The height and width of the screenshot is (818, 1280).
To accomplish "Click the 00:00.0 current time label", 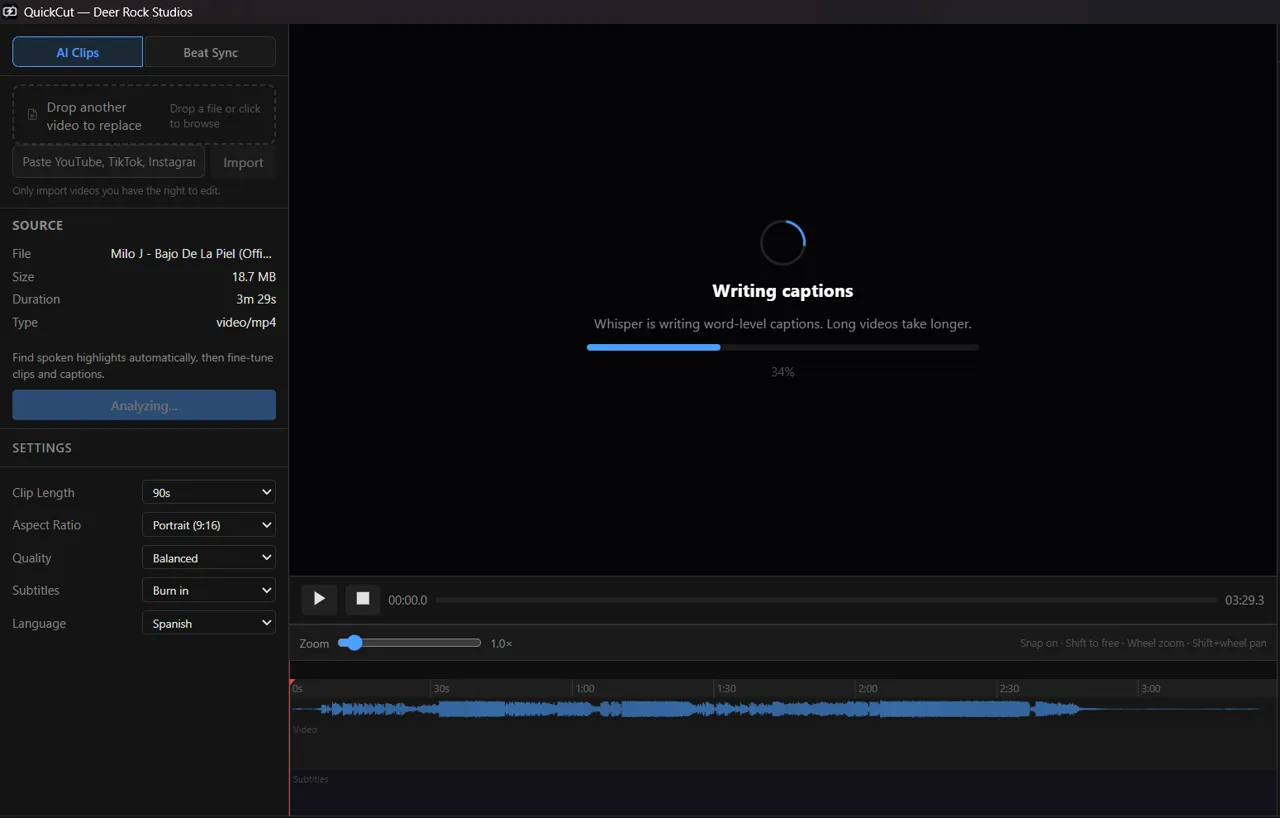I will 407,600.
